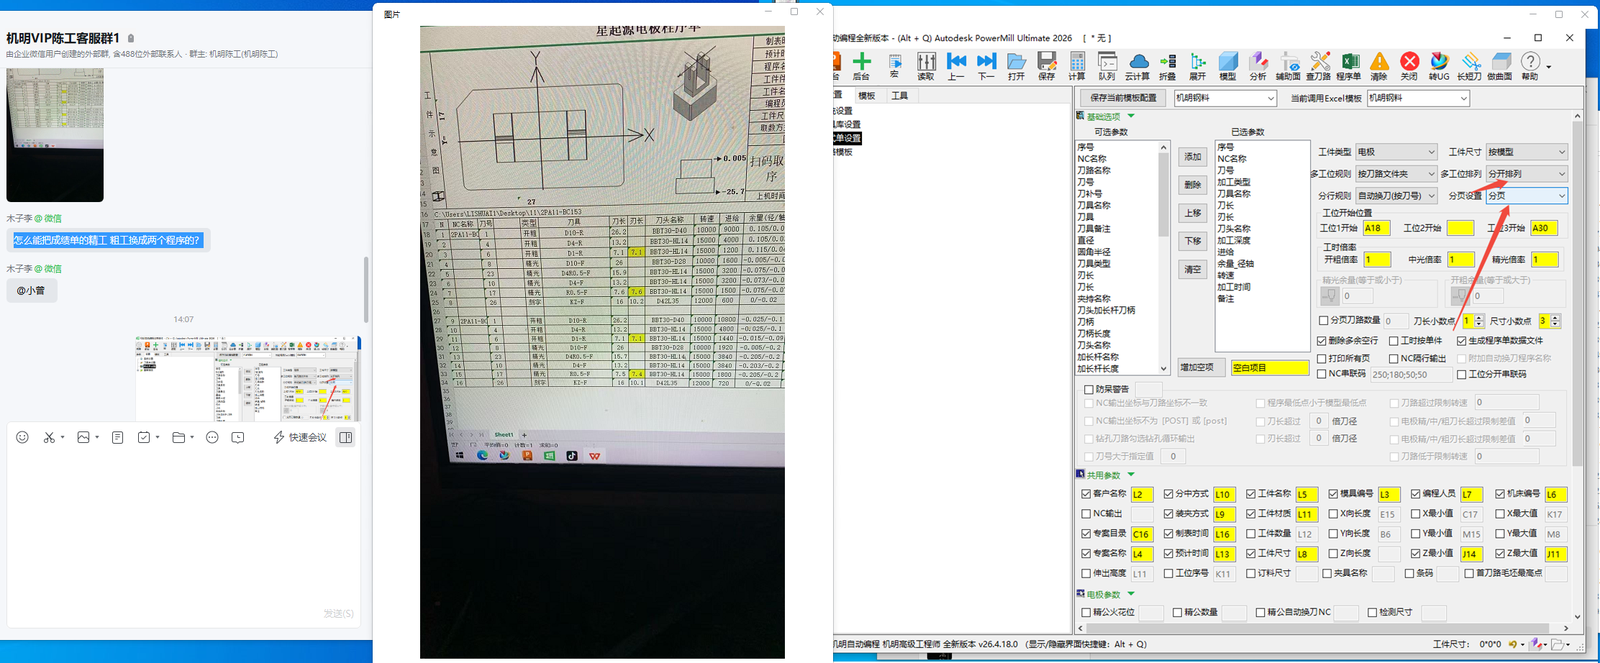Open the 队列 queue tool
This screenshot has height=663, width=1600.
1107,66
